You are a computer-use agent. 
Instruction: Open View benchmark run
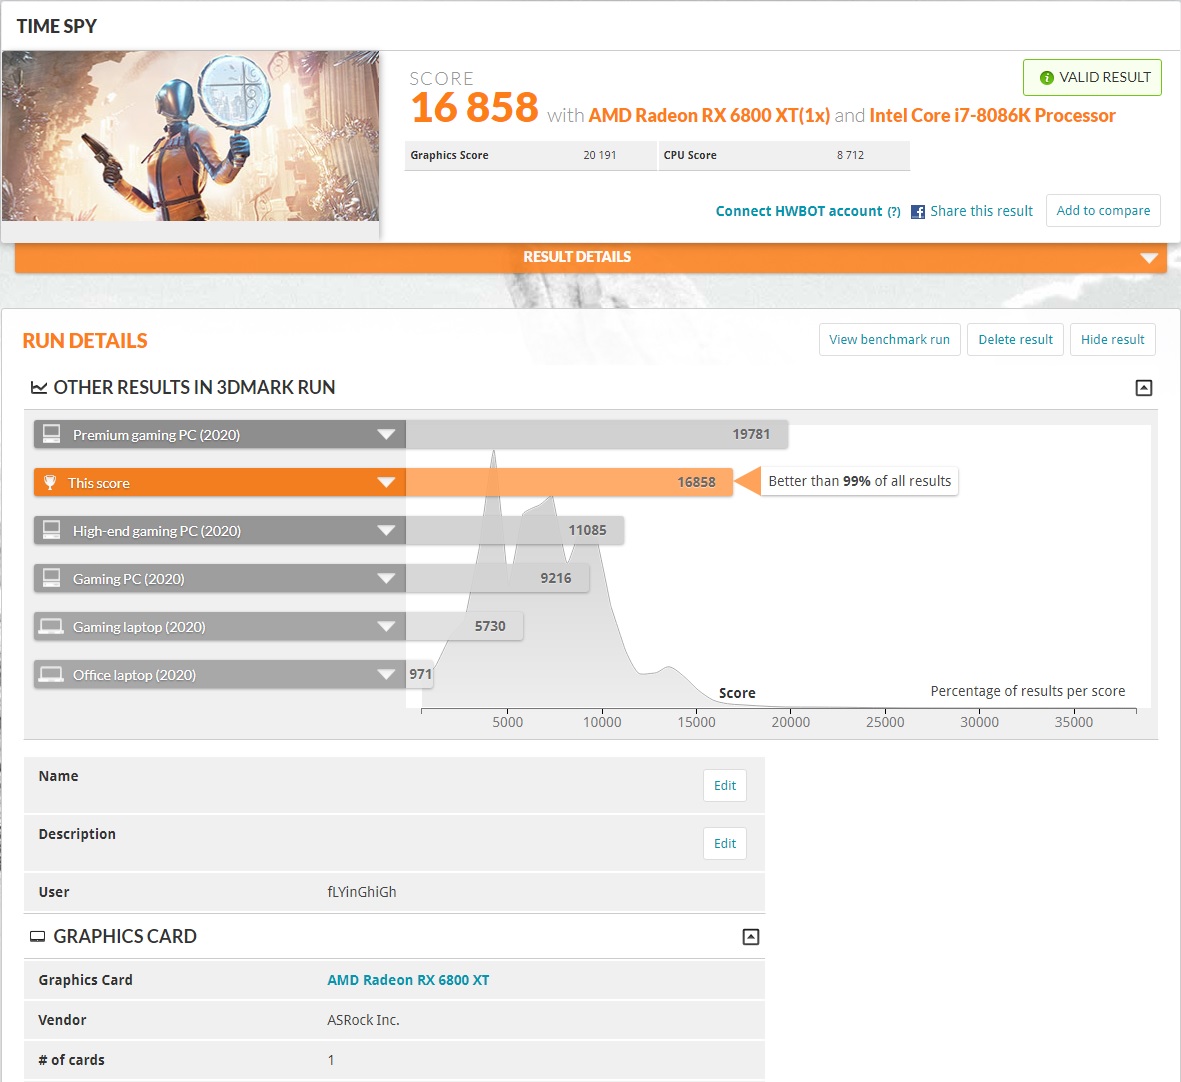[890, 340]
